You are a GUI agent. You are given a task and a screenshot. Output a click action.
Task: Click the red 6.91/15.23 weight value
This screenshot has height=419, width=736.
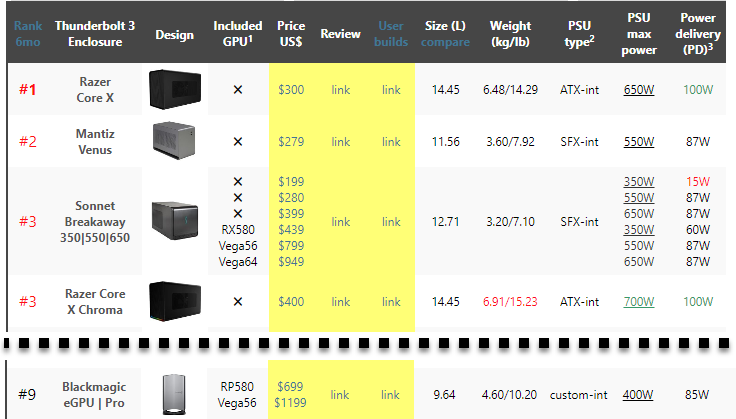coord(510,302)
